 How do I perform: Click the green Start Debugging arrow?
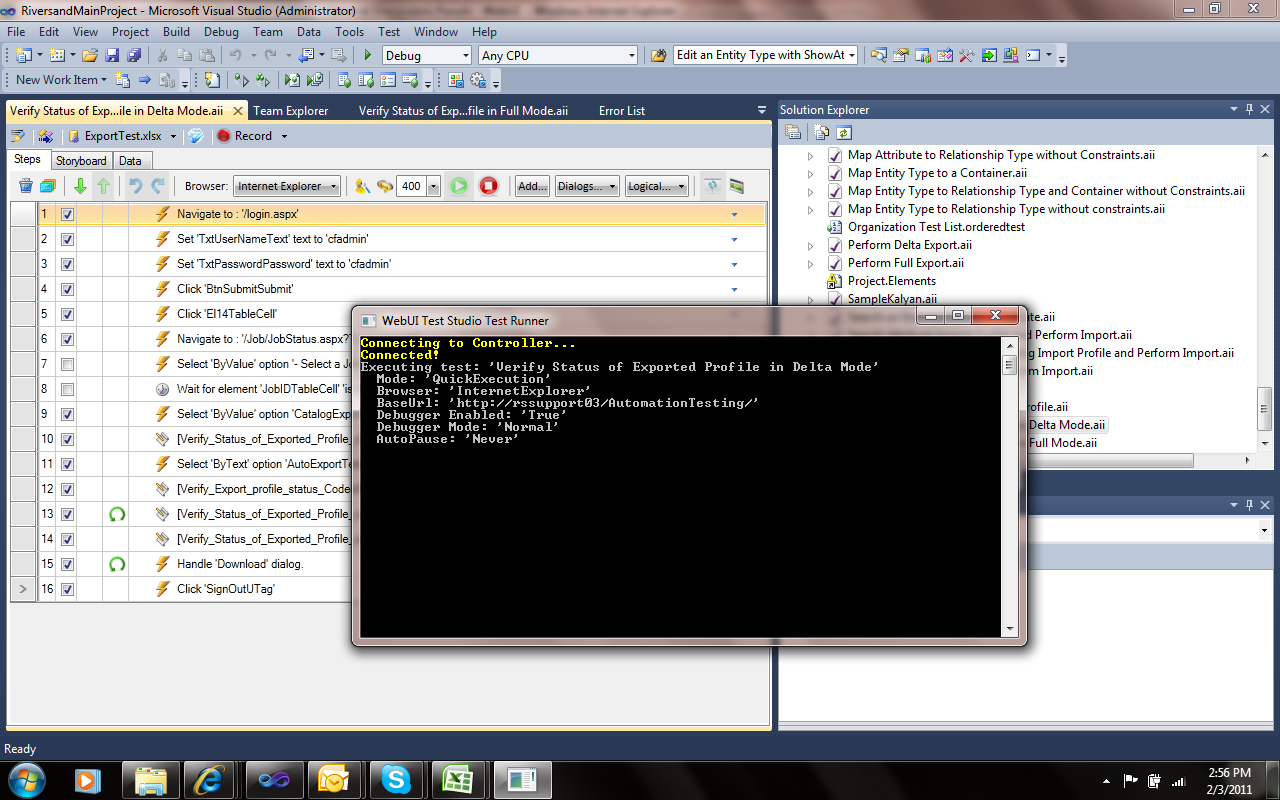368,56
